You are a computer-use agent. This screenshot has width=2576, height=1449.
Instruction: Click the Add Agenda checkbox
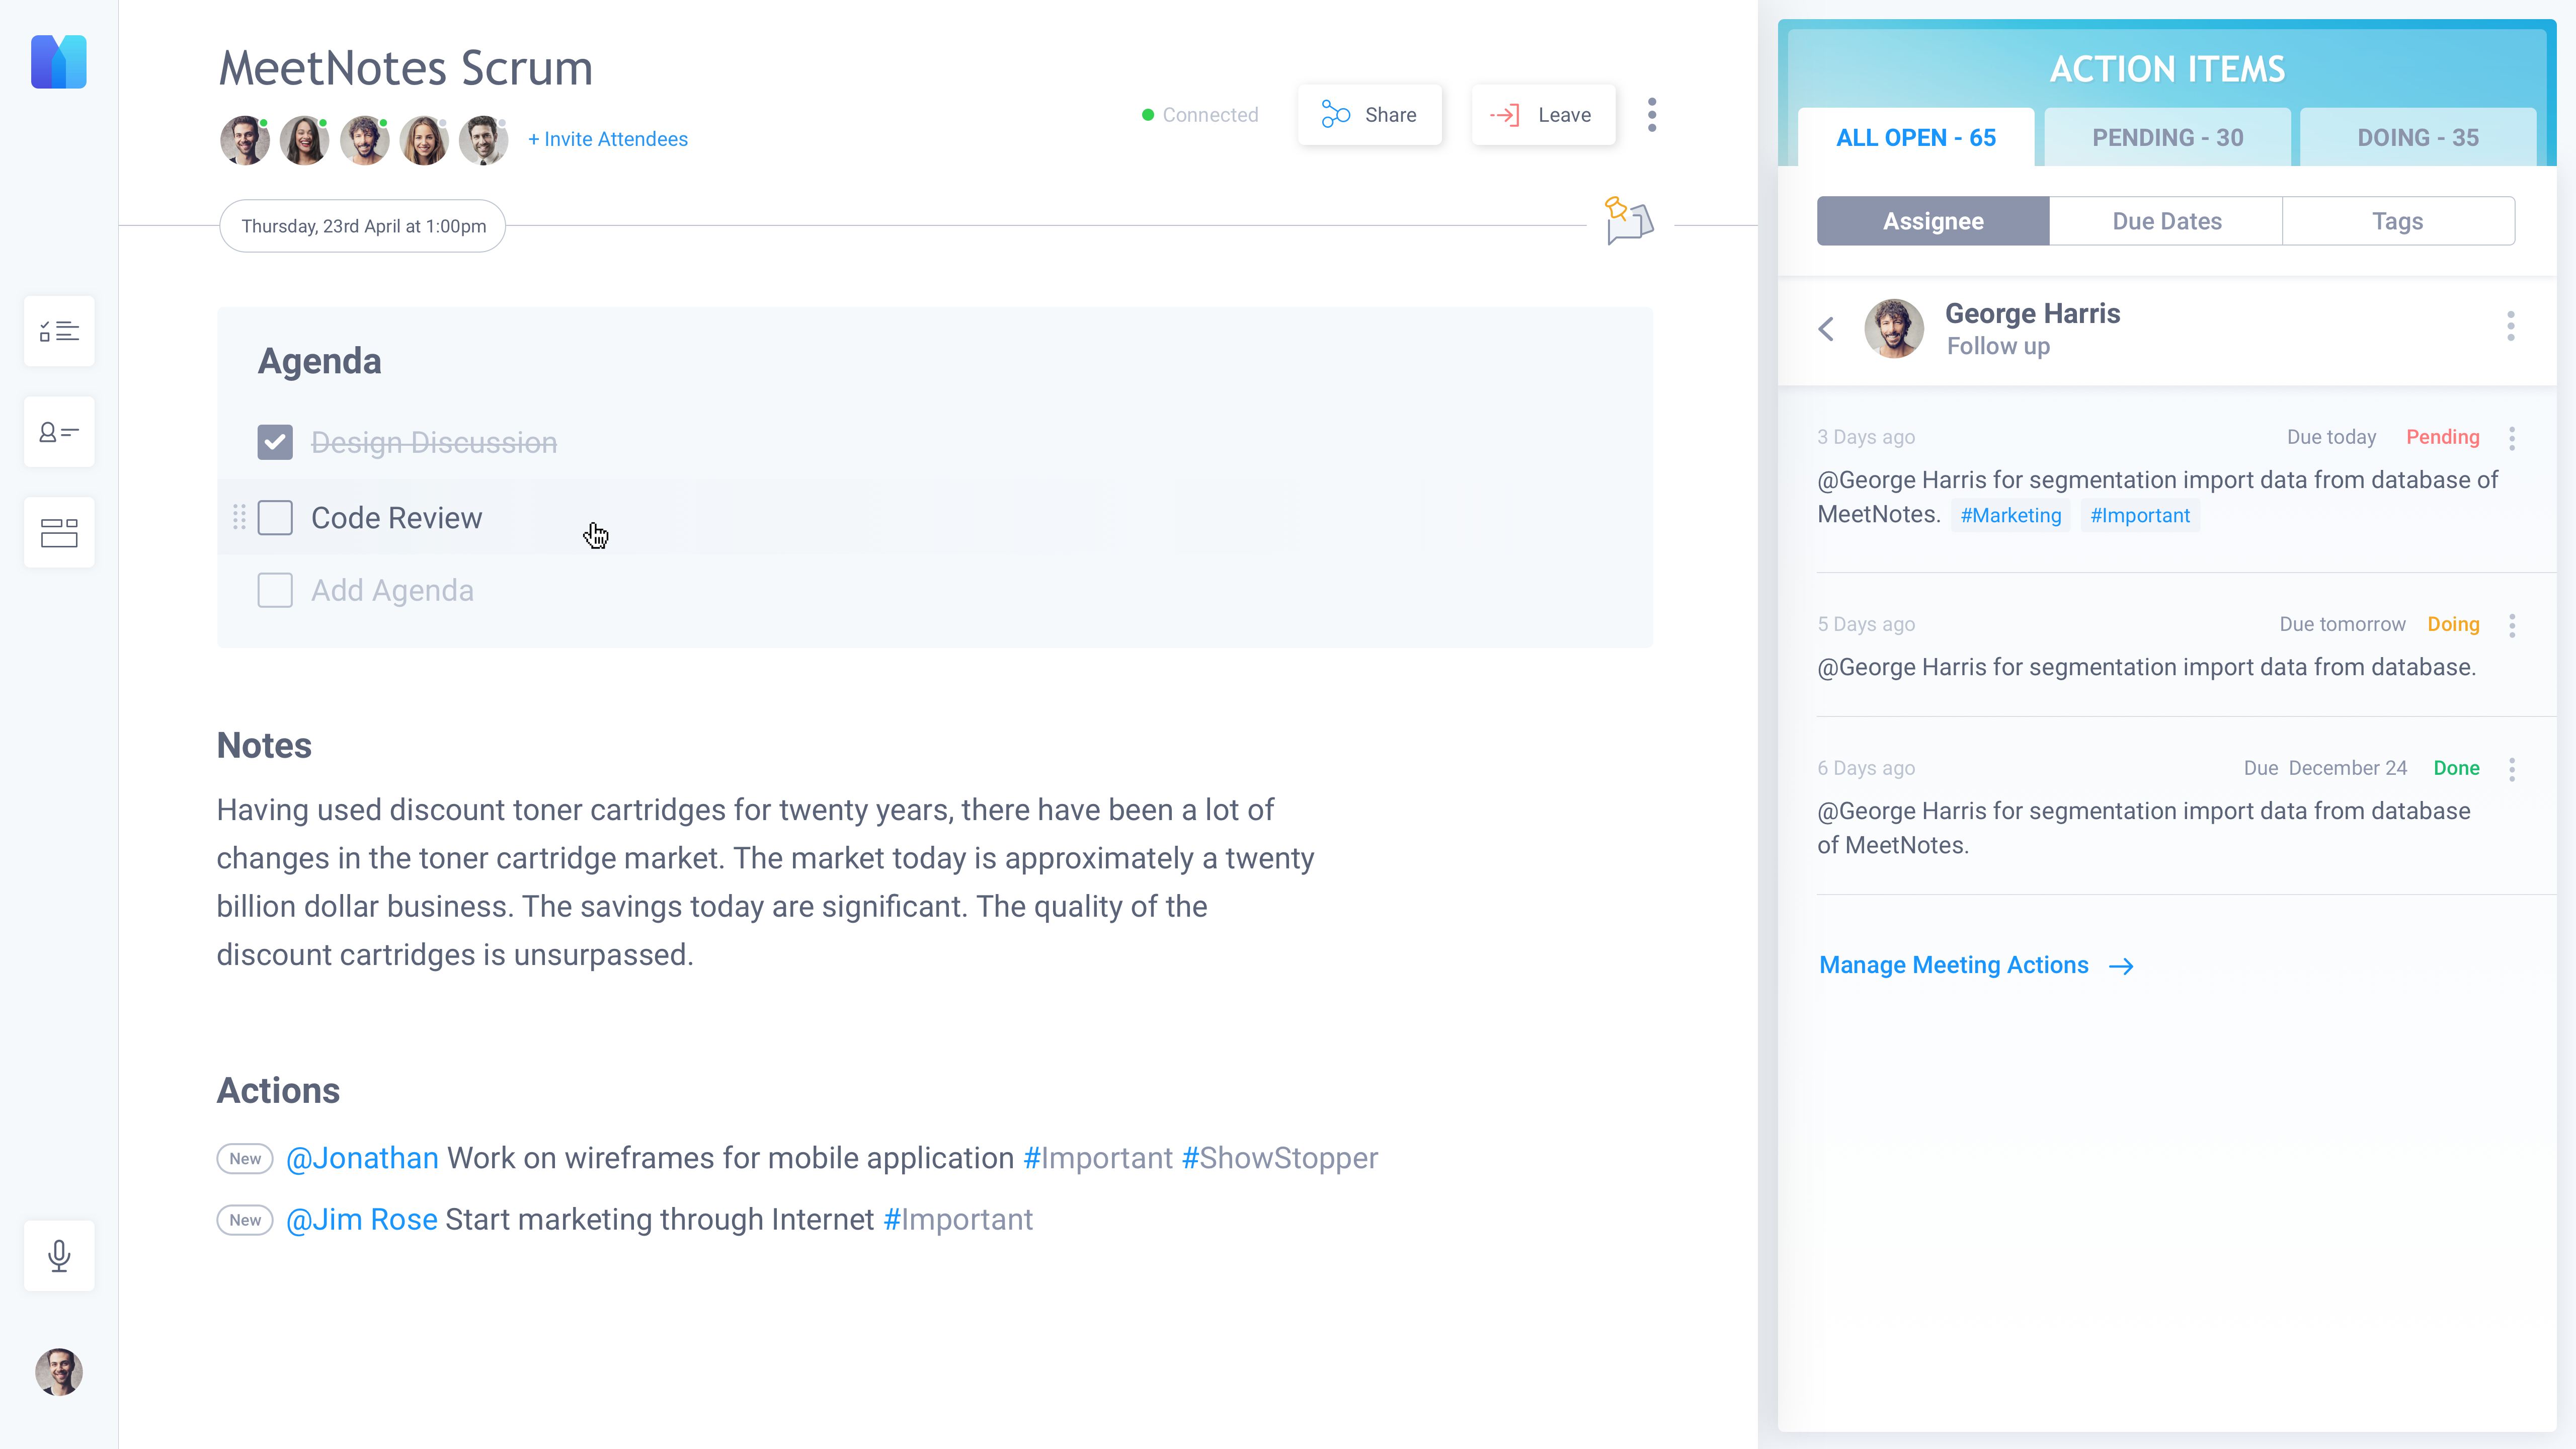click(x=275, y=590)
